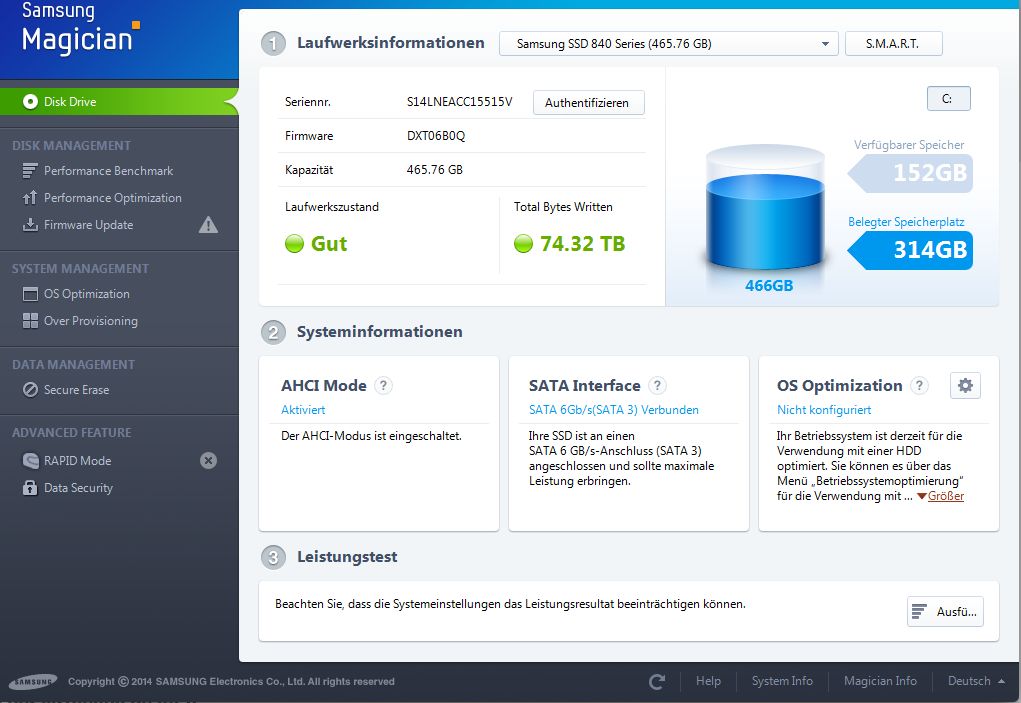Click the capacity value 465.76 GB
Screen dimensions: 1021x703
[434, 170]
